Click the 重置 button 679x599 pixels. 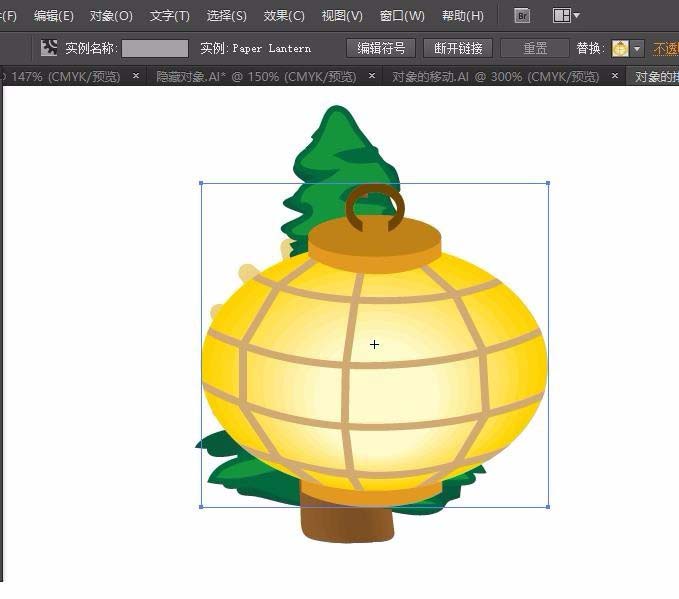point(535,48)
